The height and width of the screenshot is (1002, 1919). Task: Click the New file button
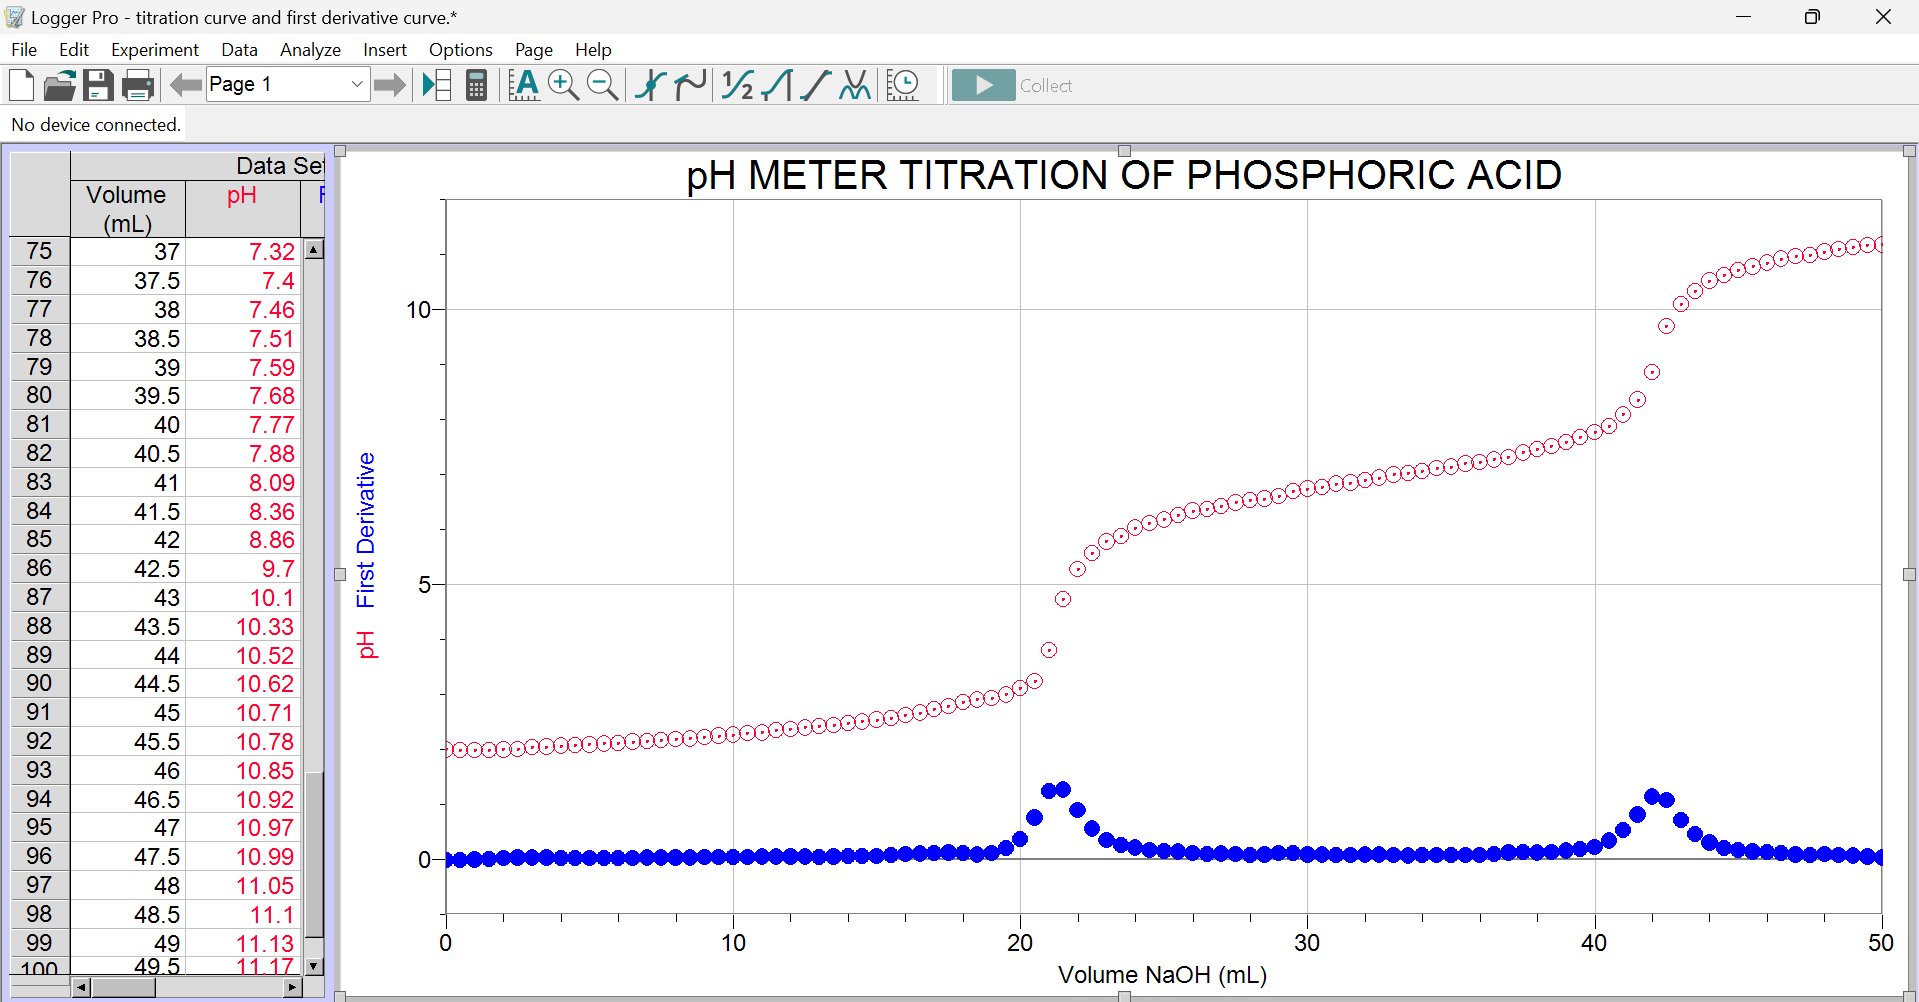point(21,85)
